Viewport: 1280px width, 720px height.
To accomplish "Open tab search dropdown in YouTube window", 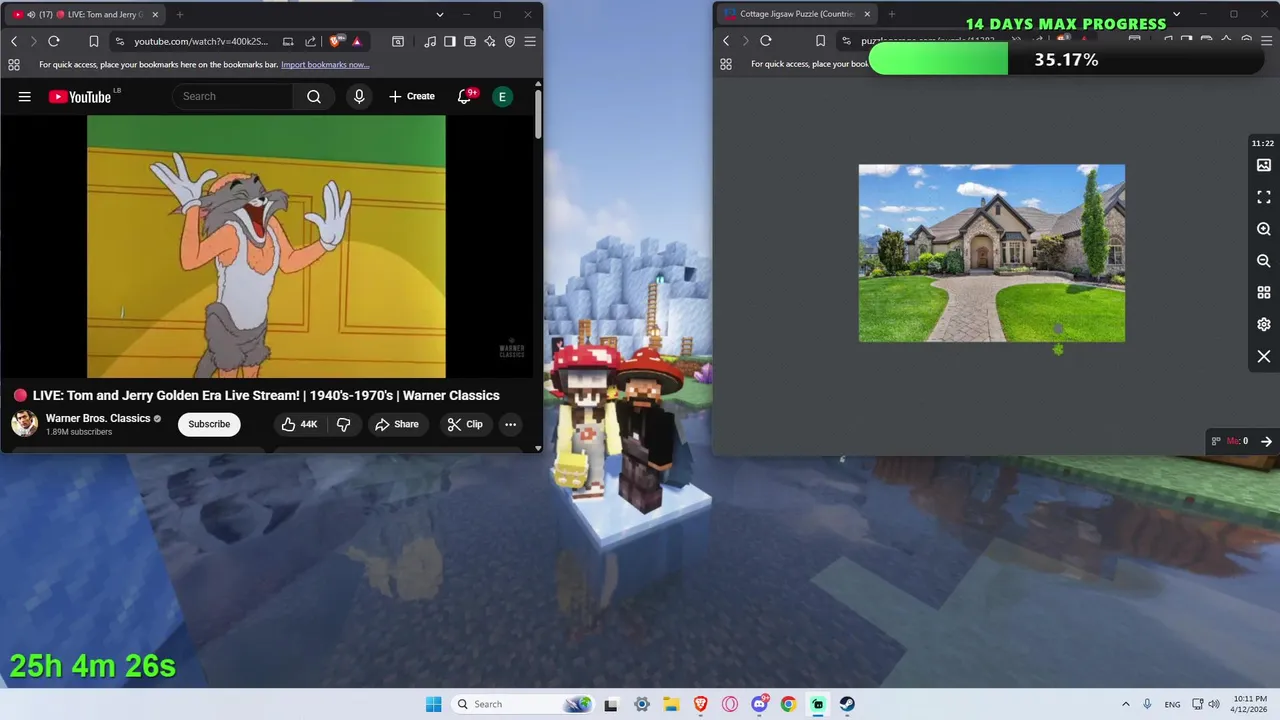I will pos(439,15).
